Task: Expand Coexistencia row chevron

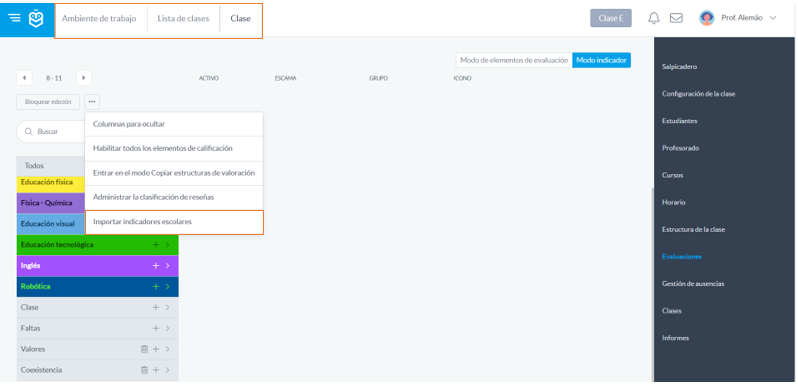Action: 167,370
